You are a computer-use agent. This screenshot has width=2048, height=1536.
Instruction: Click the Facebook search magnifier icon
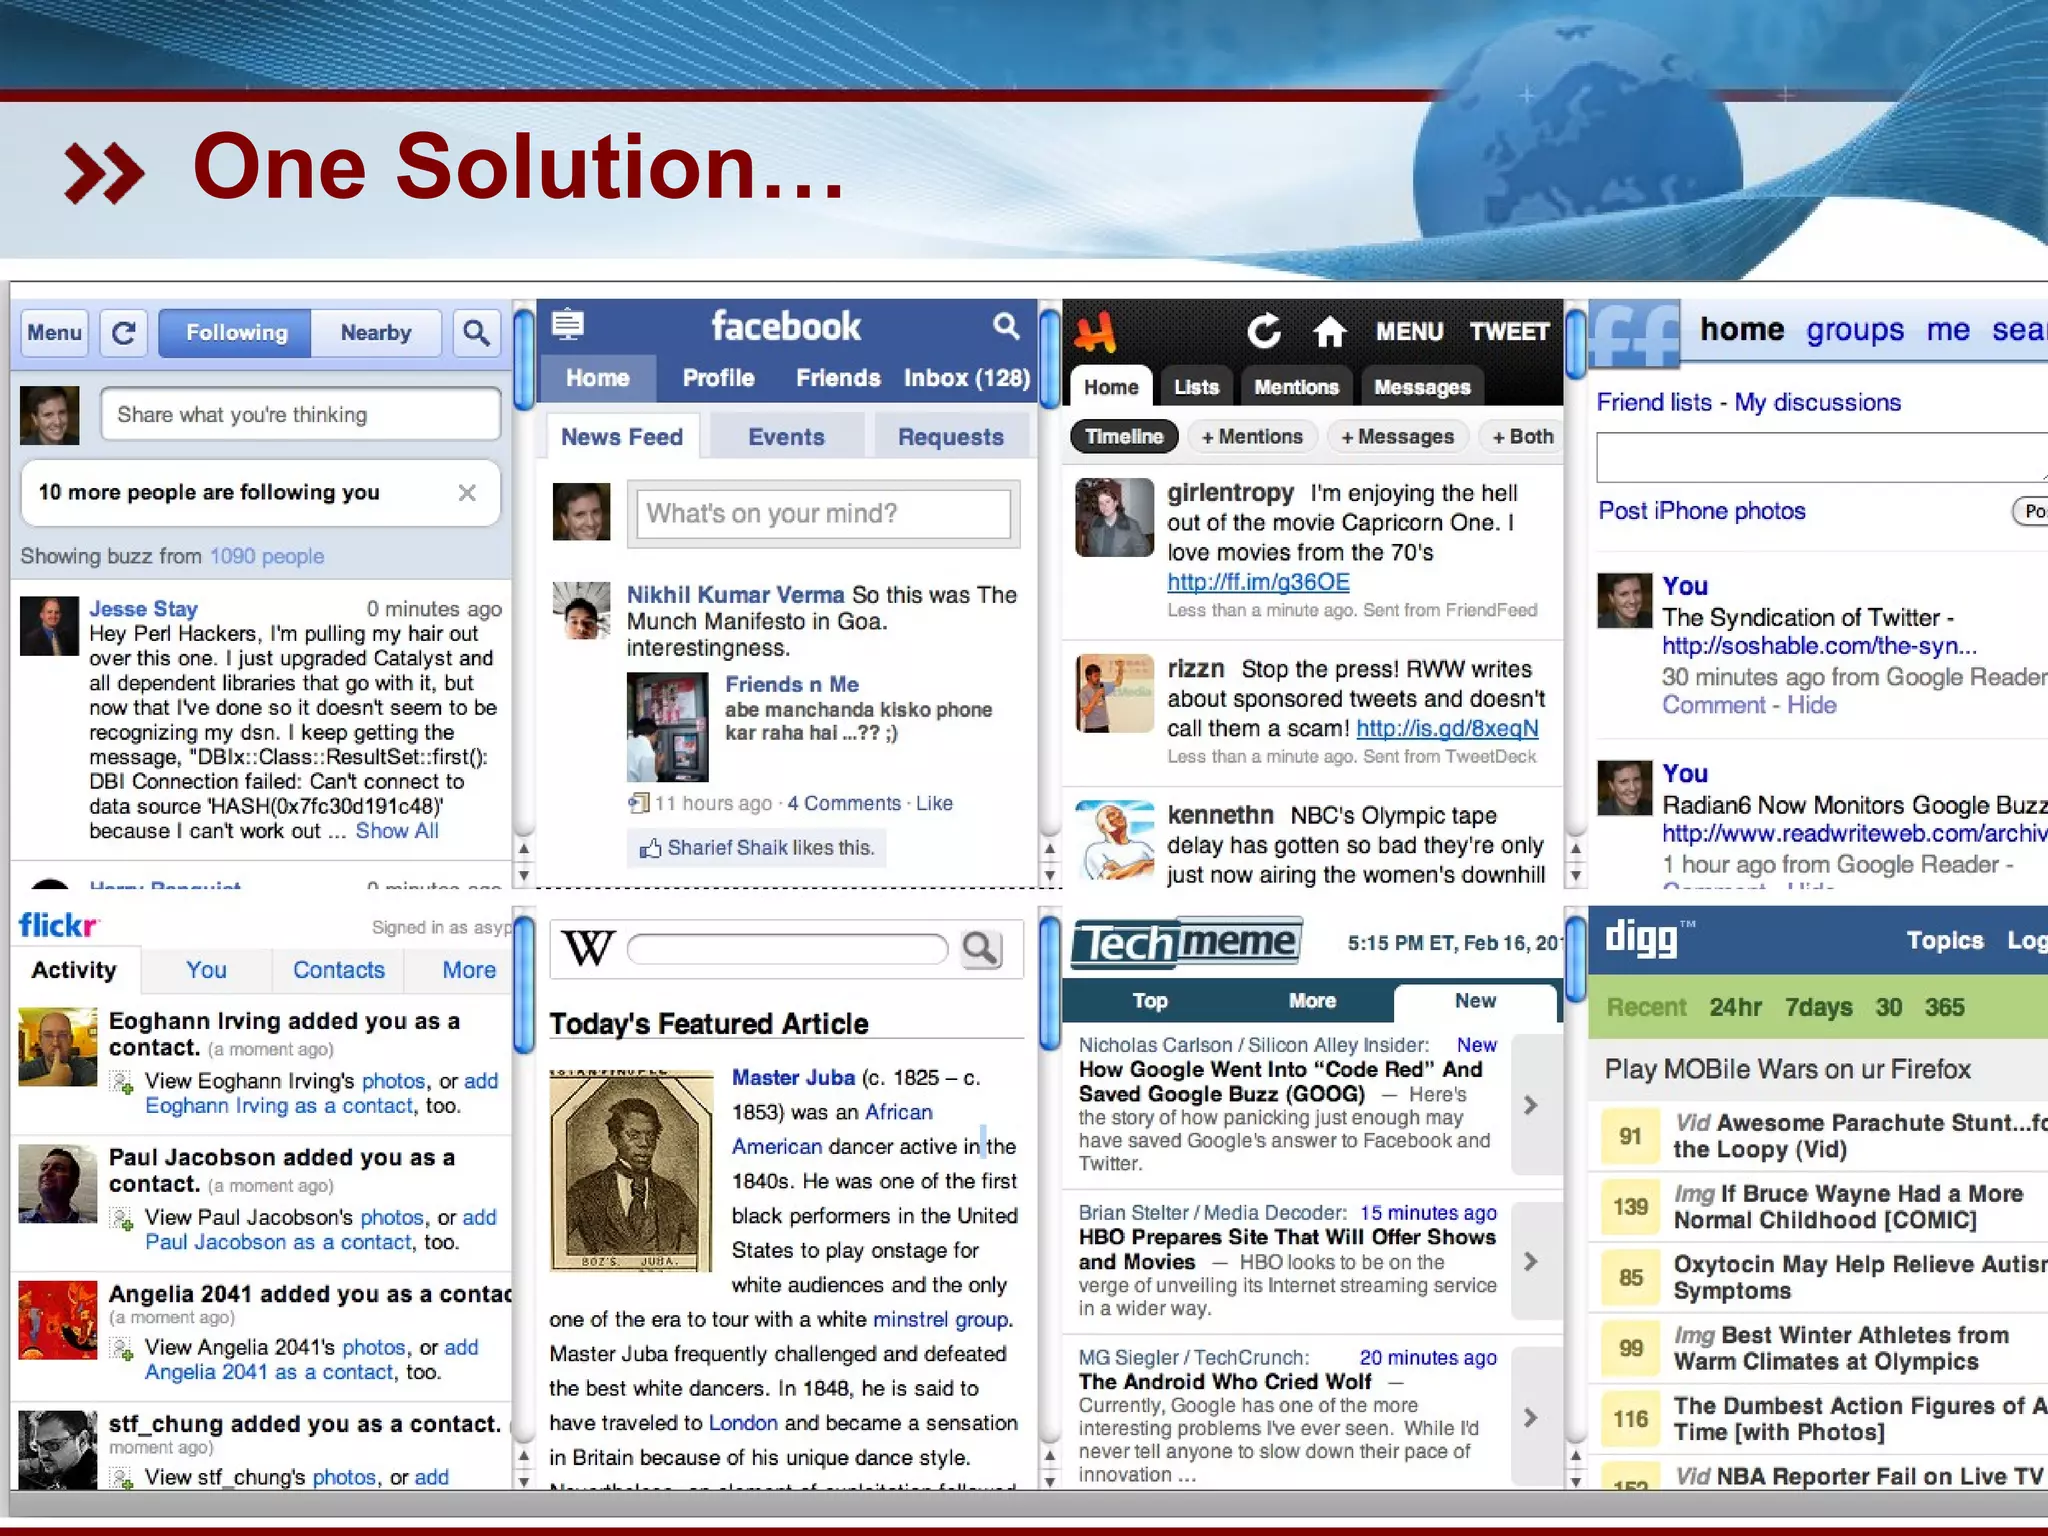pos(1006,325)
